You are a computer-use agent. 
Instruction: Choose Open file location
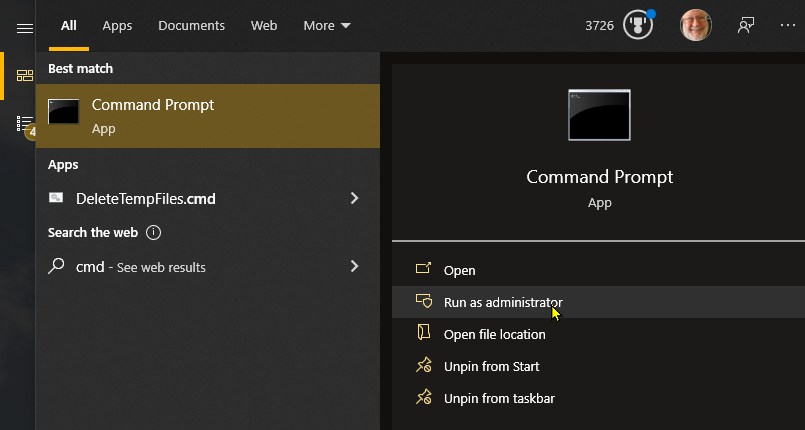(598, 334)
